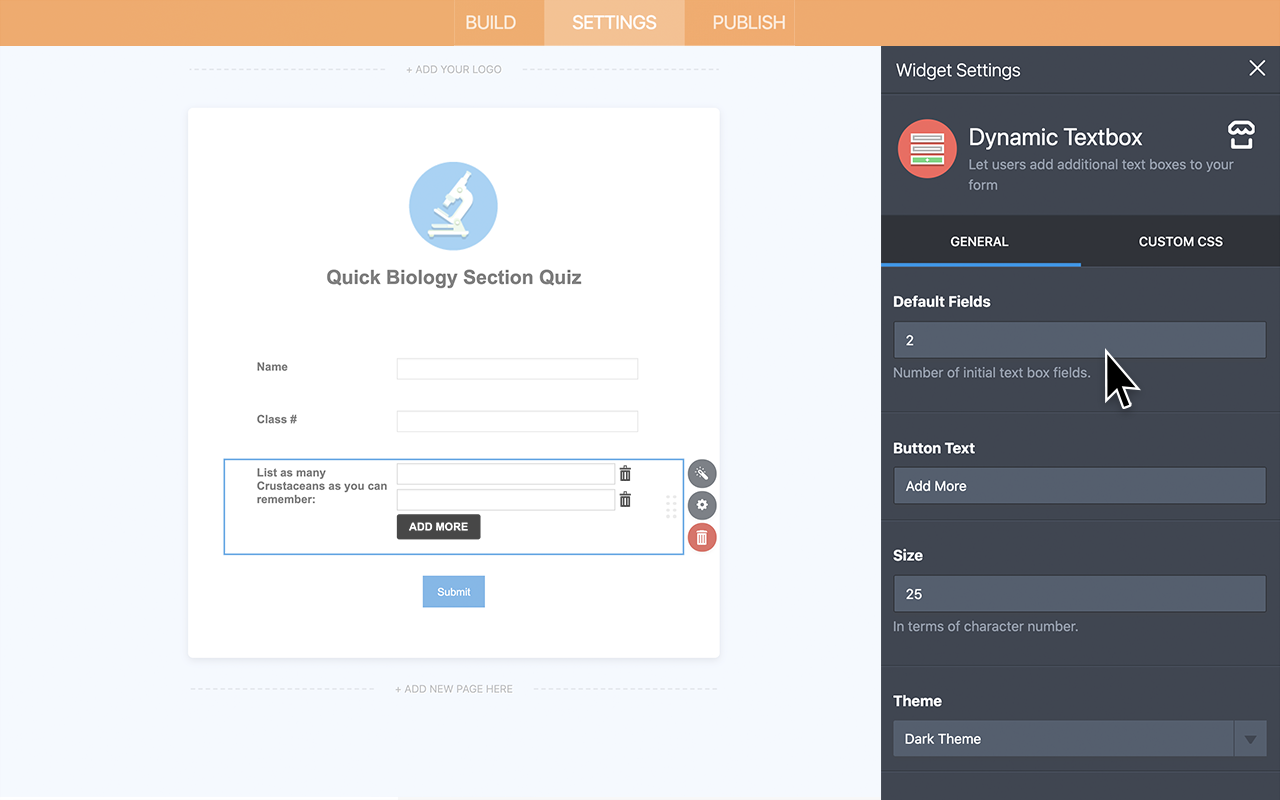Remove the second dynamic textbox with its trash icon
The image size is (1280, 800).
pyautogui.click(x=625, y=498)
